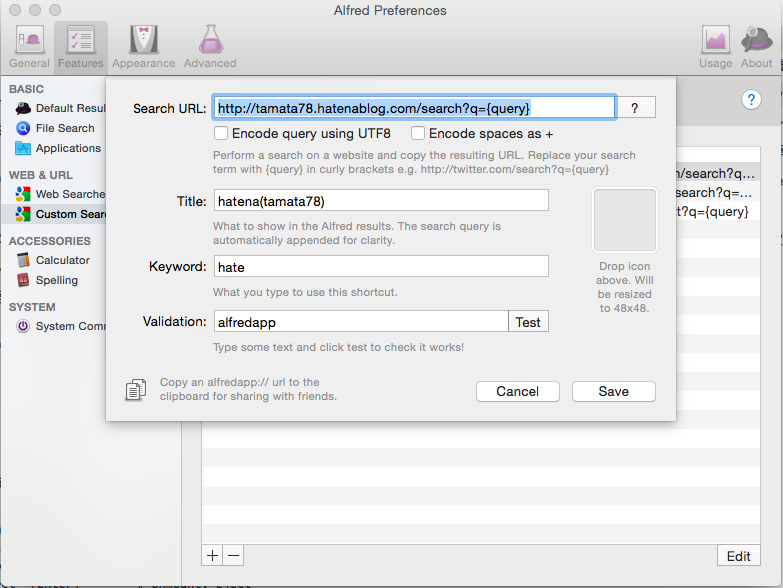Viewport: 783px width, 588px height.
Task: Click the Custom Searches icon
Action: (23, 214)
